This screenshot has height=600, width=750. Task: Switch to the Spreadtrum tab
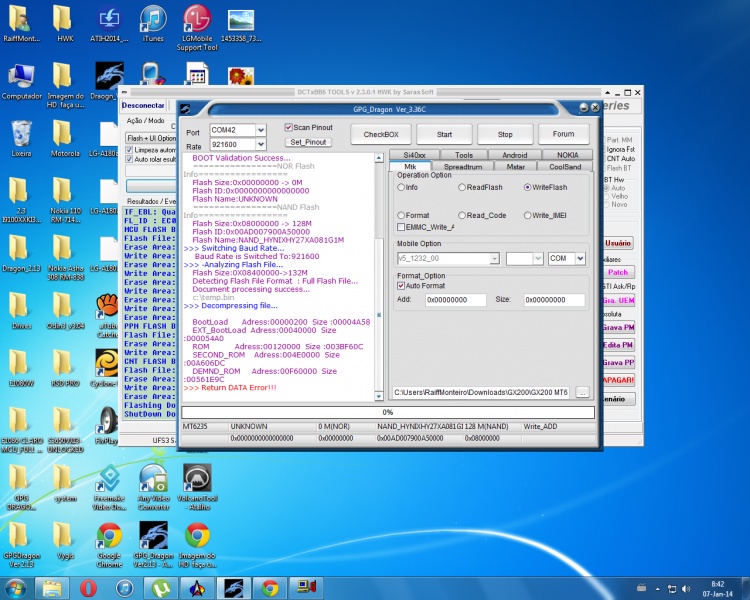click(x=463, y=167)
